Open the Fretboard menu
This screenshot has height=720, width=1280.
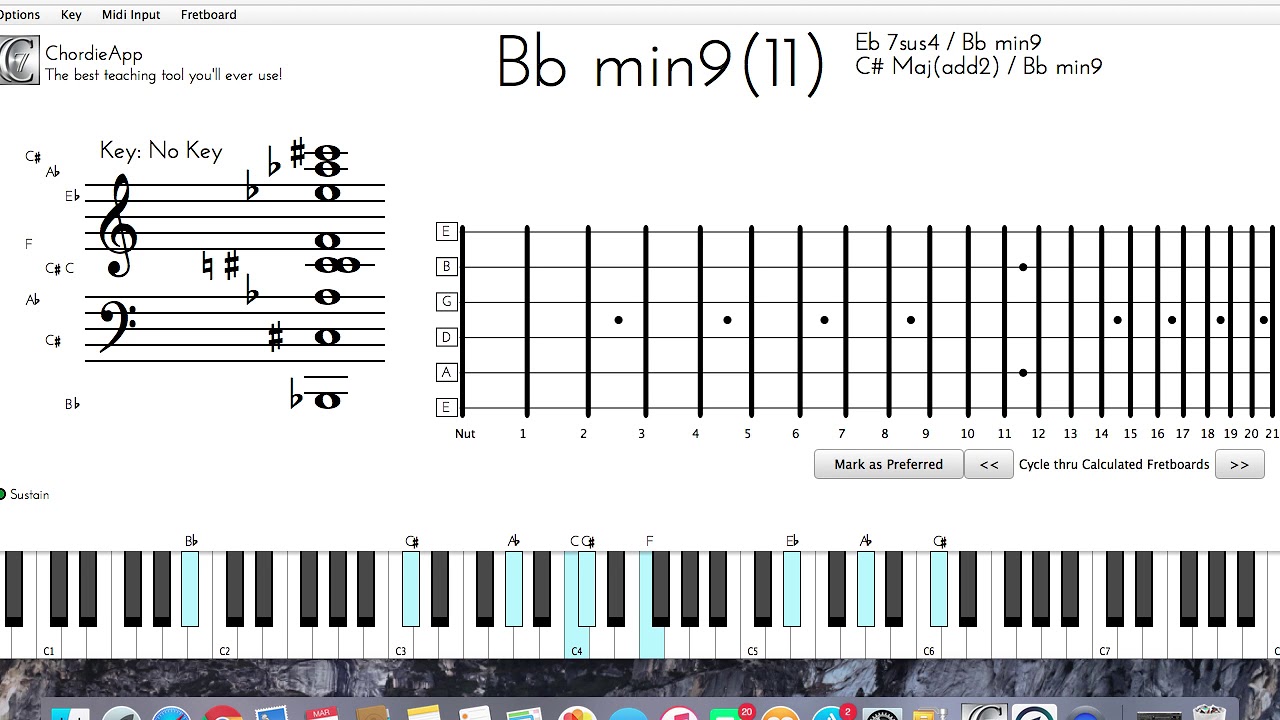click(x=209, y=14)
